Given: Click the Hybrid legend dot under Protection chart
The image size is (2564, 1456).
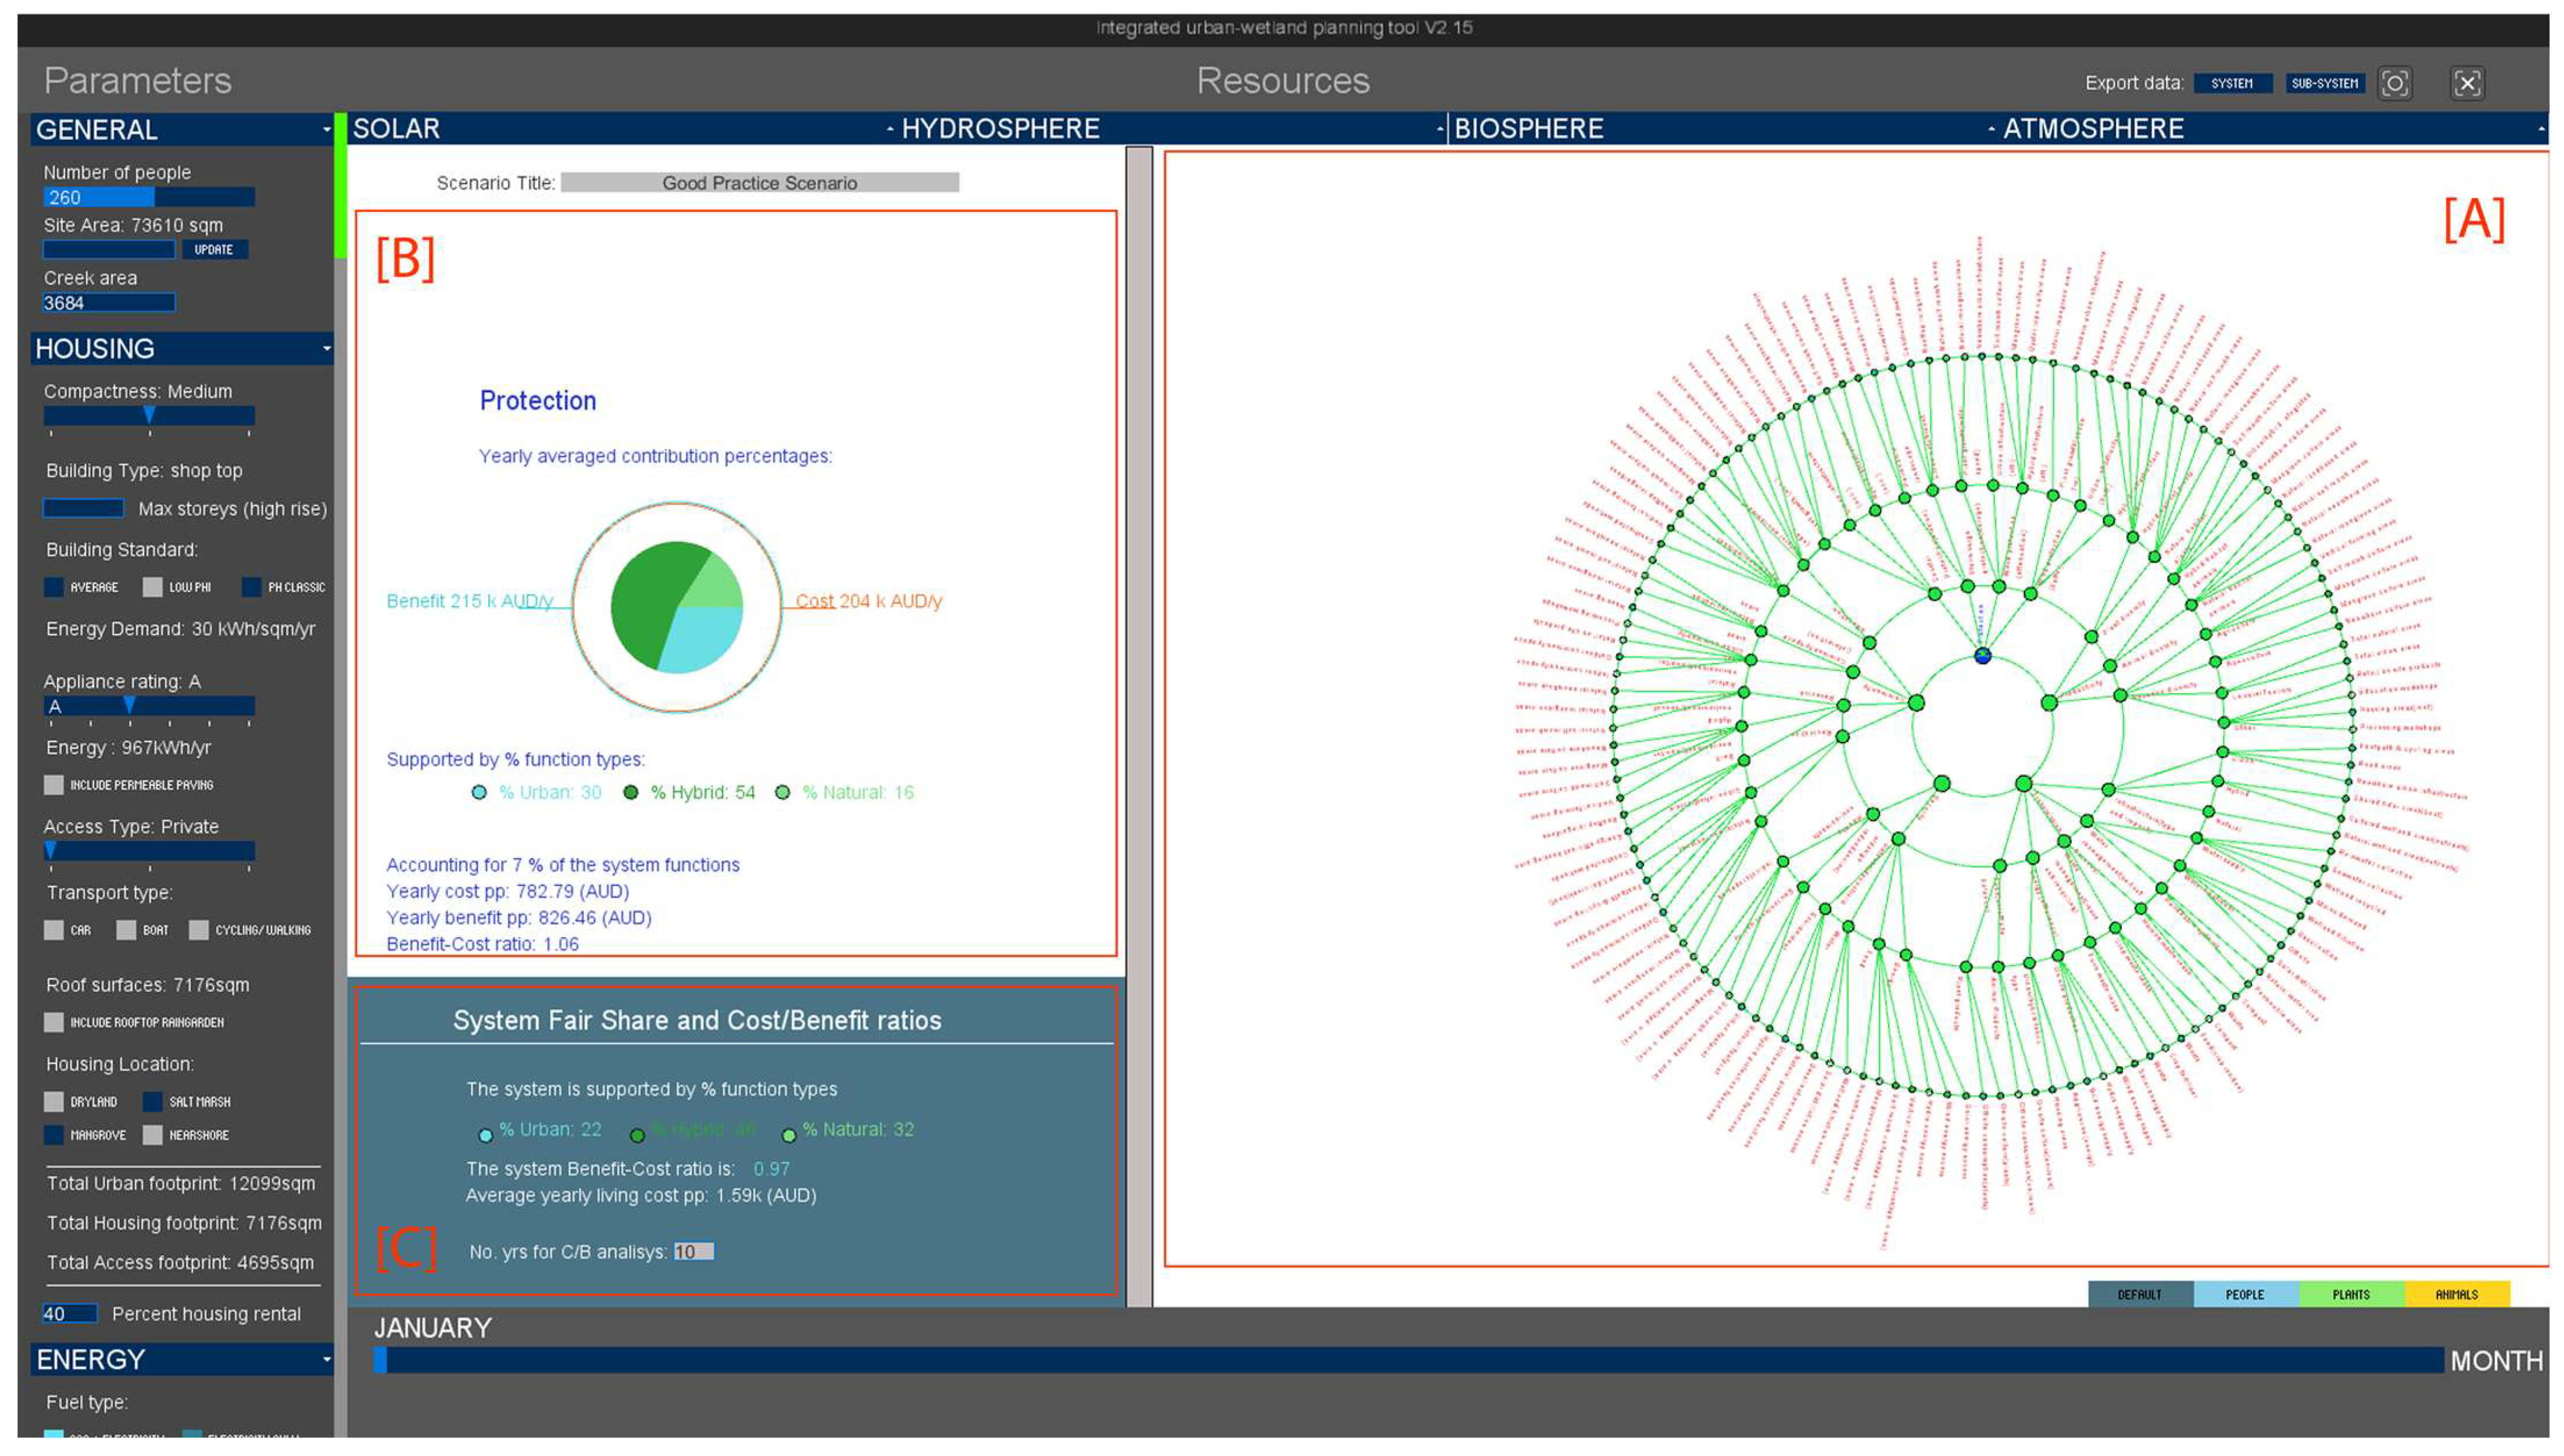Looking at the screenshot, I should (x=631, y=793).
